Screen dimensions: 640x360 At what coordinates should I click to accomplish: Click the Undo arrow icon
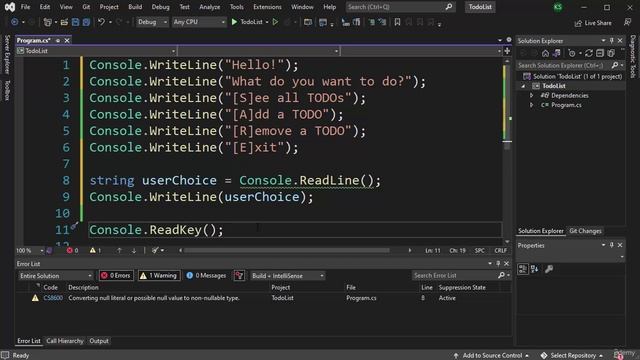coord(101,22)
